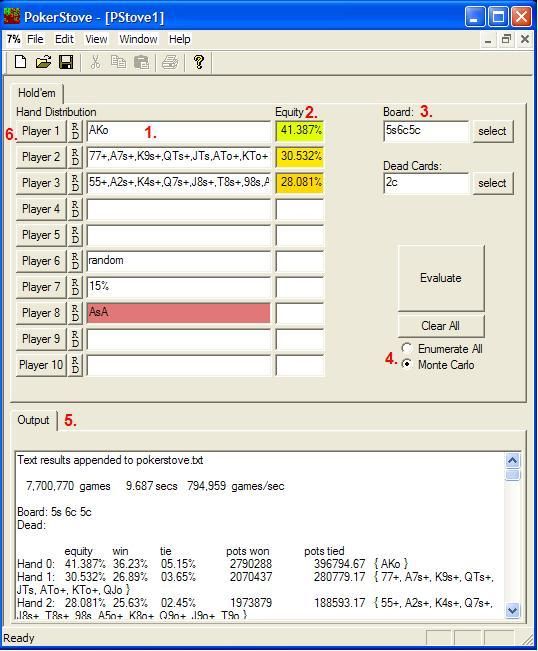Click the Player 1 button
The width and height of the screenshot is (538, 651).
coord(41,131)
